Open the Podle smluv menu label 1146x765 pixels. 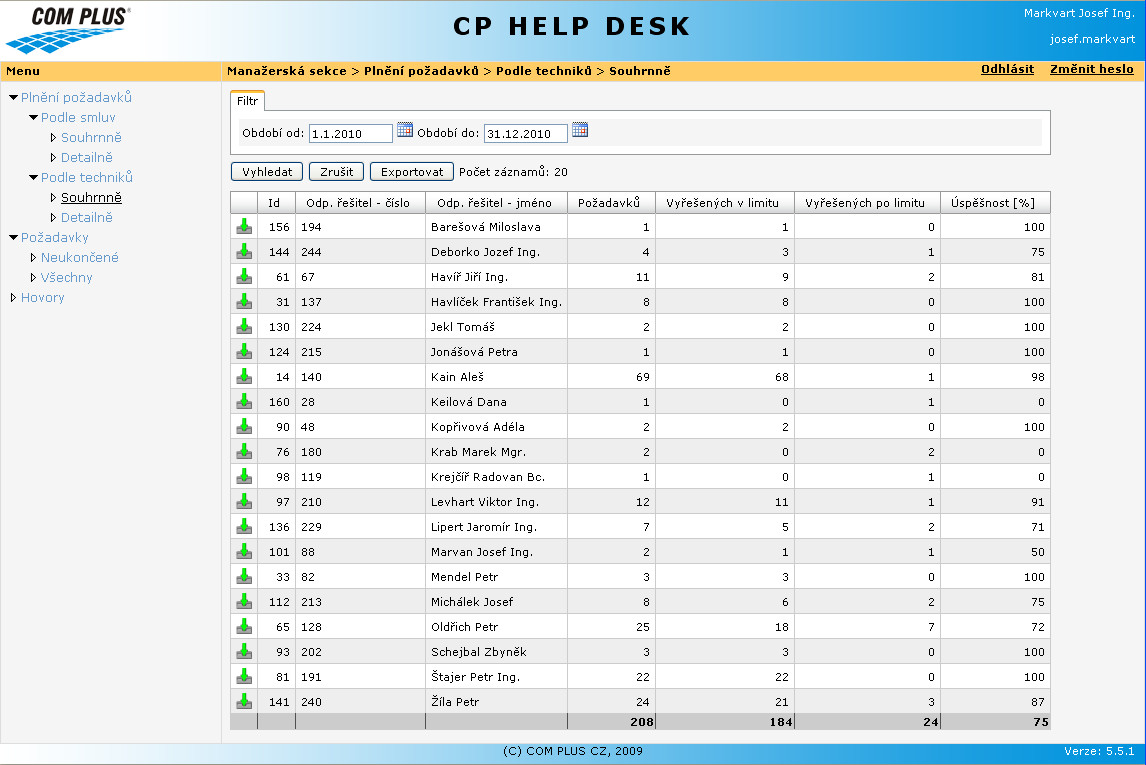78,117
